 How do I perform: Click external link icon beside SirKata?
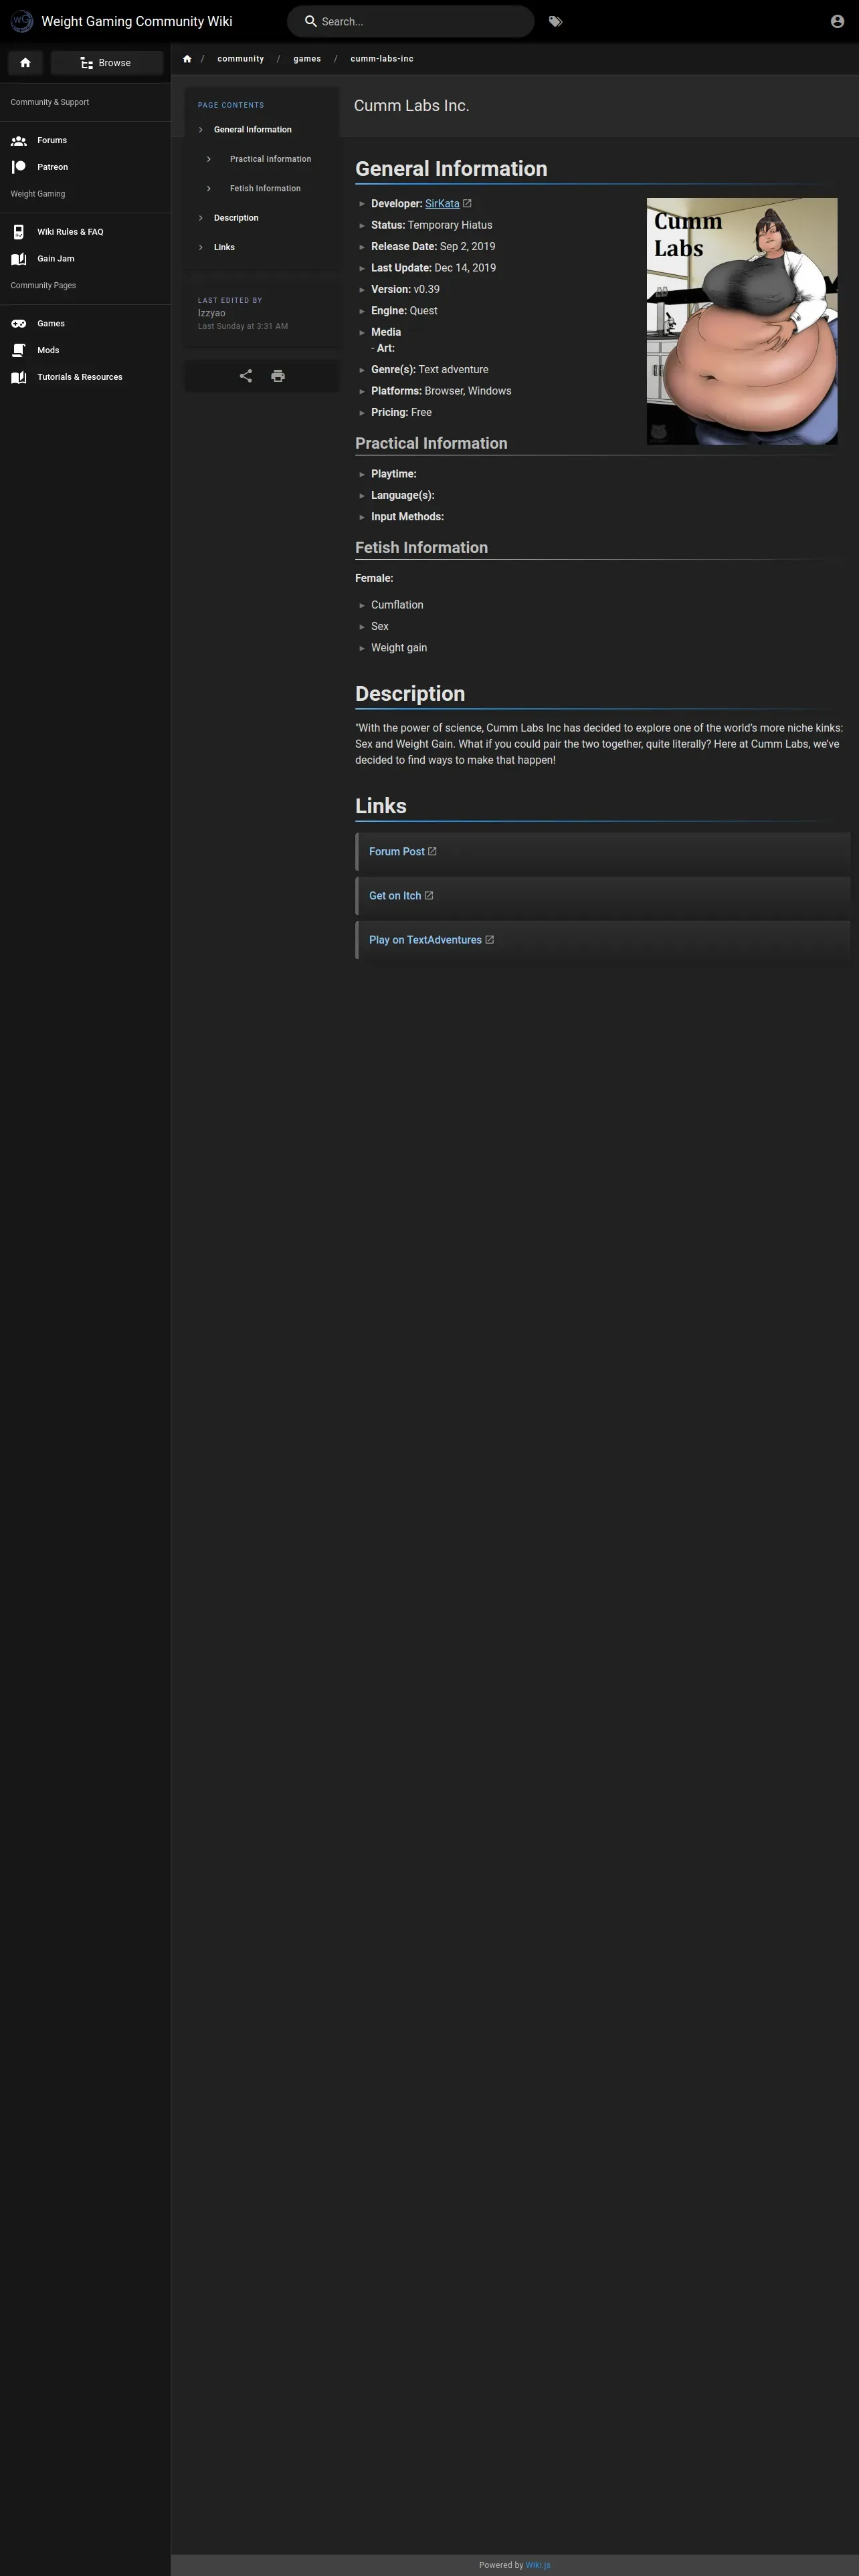467,204
